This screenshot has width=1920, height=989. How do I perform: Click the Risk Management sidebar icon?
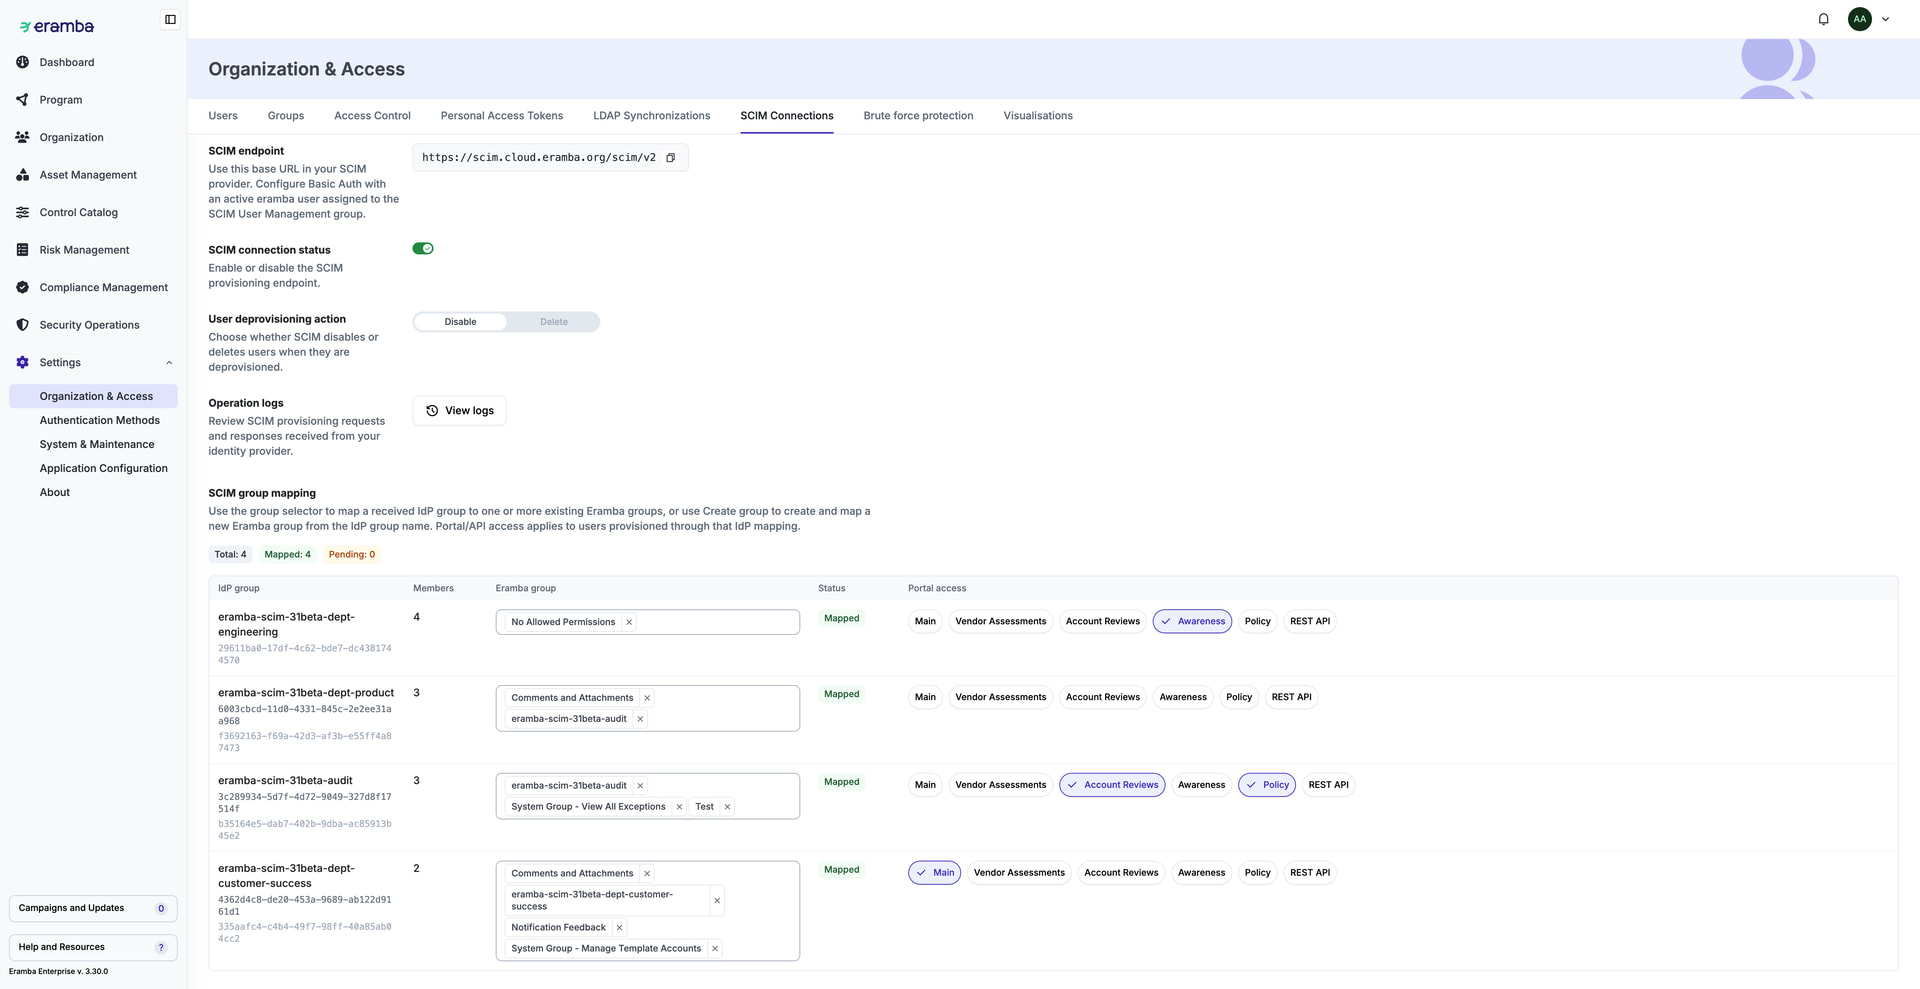[x=22, y=250]
